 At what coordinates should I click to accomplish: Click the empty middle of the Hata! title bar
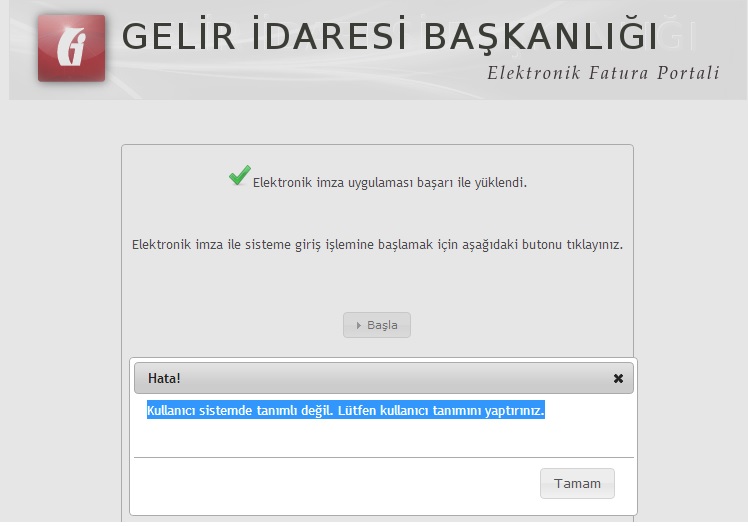(390, 378)
